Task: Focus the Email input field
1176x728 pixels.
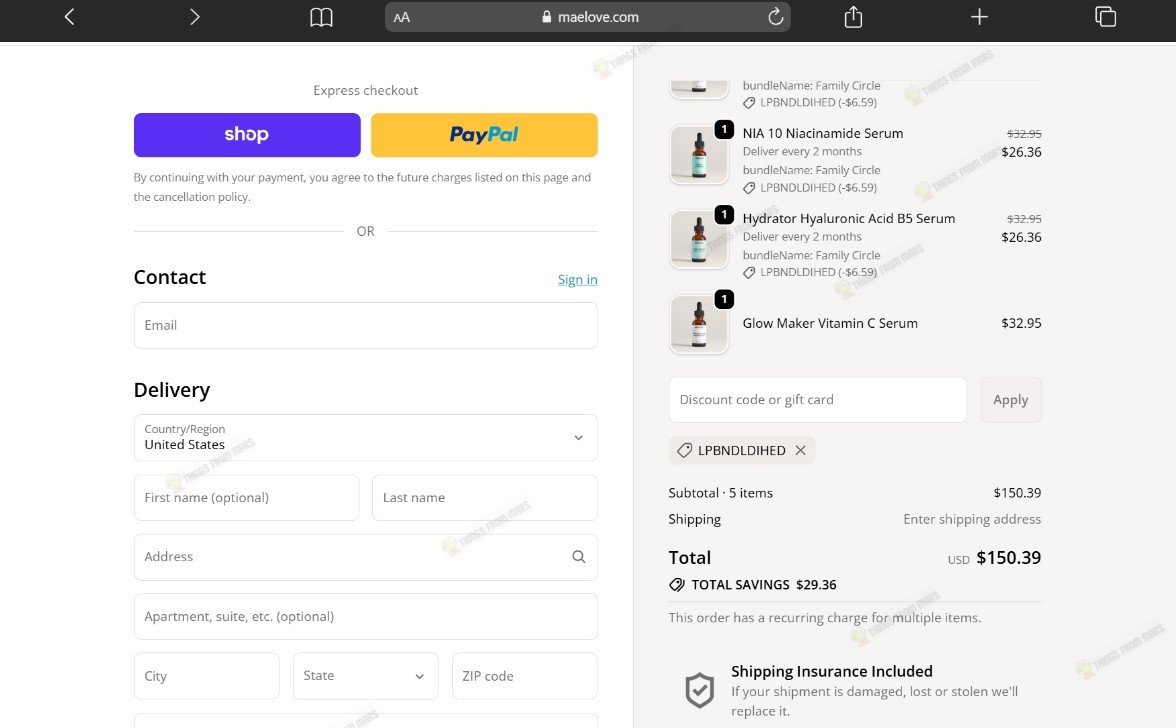Action: point(365,325)
